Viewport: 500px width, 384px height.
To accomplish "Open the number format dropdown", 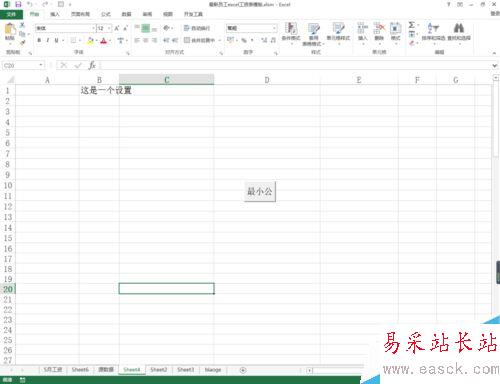I will pyautogui.click(x=274, y=28).
